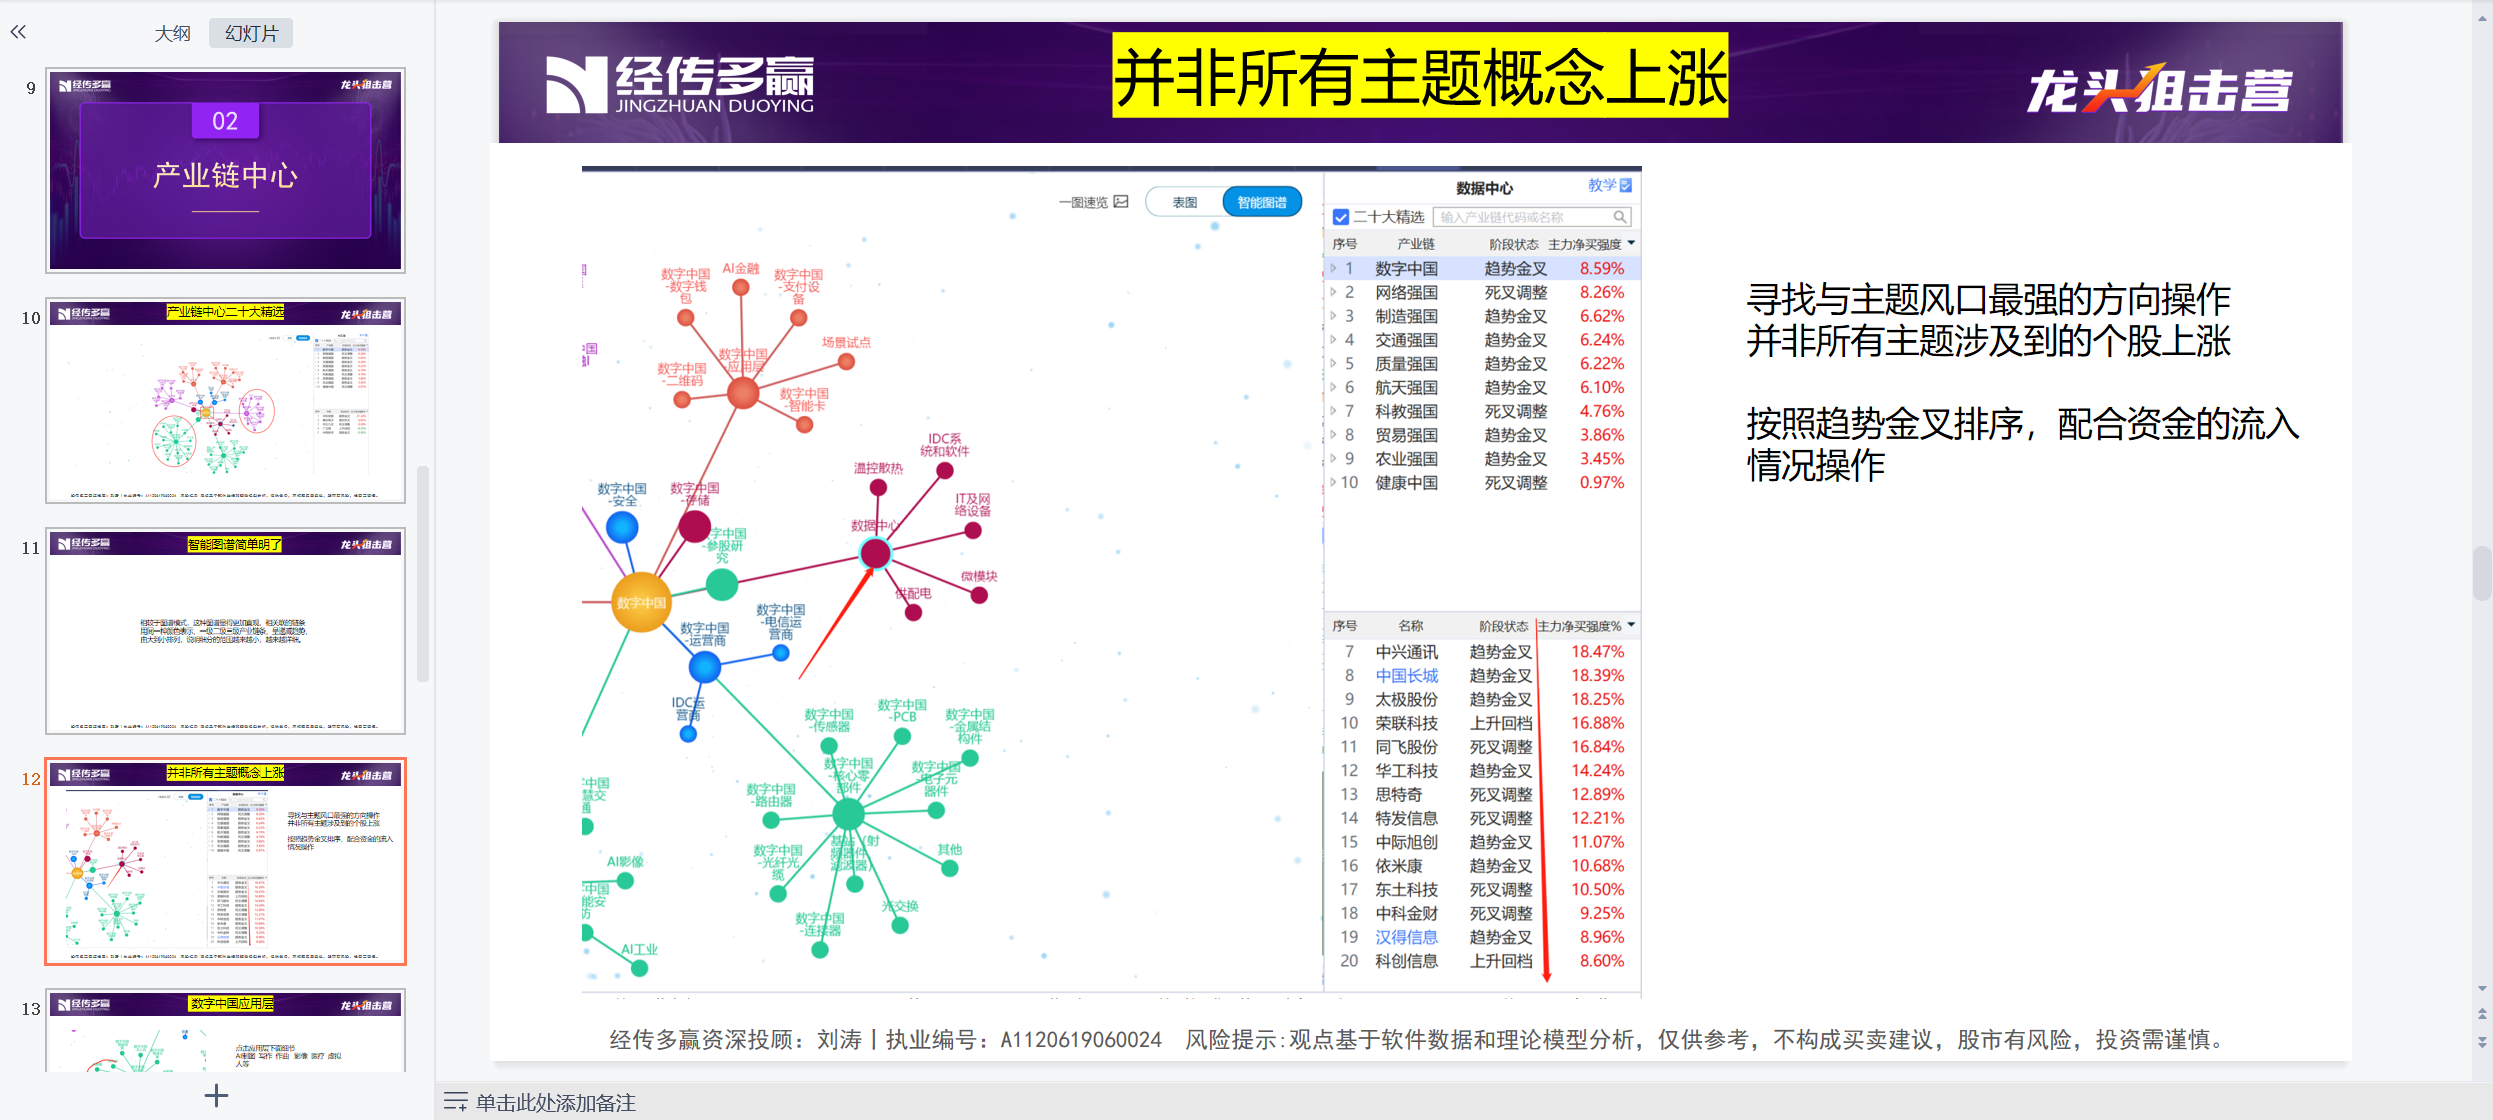The width and height of the screenshot is (2493, 1120).
Task: Select slide 9 thumbnail 产业链中心
Action: click(x=225, y=170)
